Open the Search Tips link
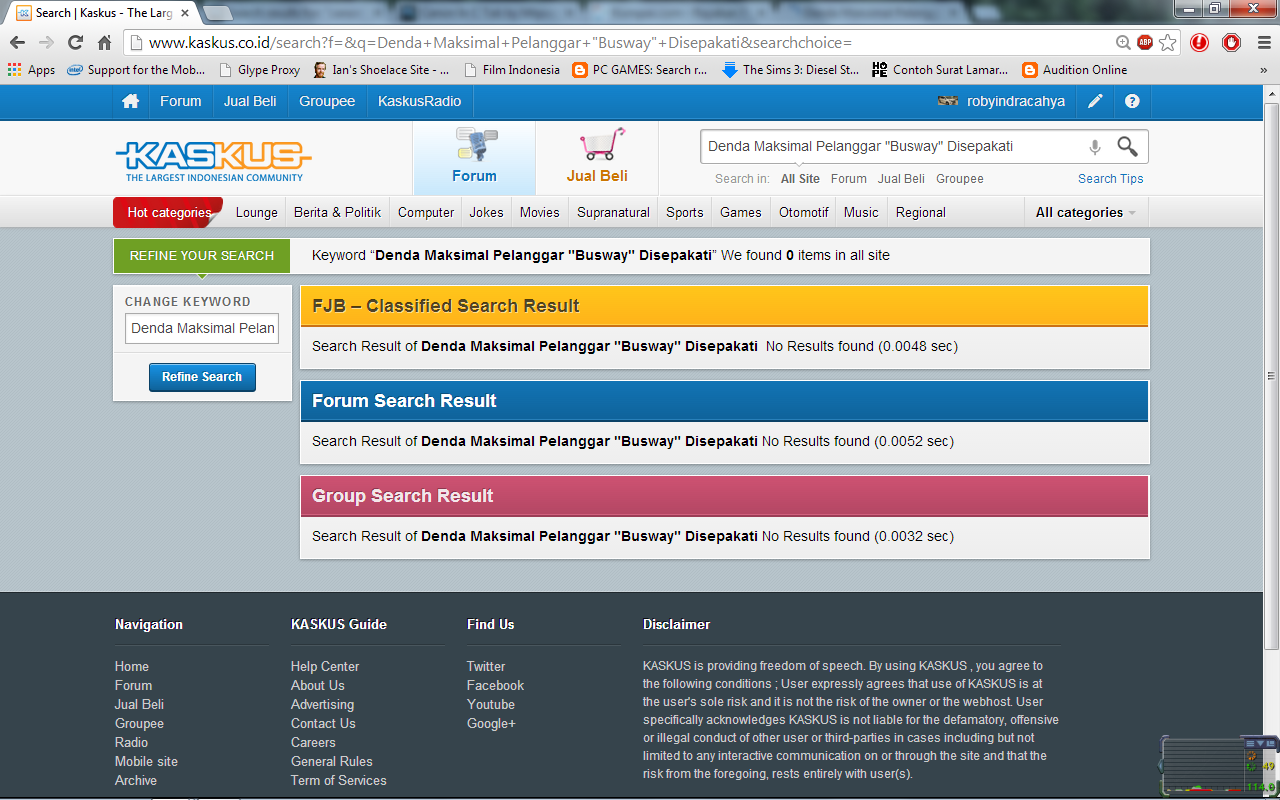Screen dimensions: 1280x800 (1111, 179)
